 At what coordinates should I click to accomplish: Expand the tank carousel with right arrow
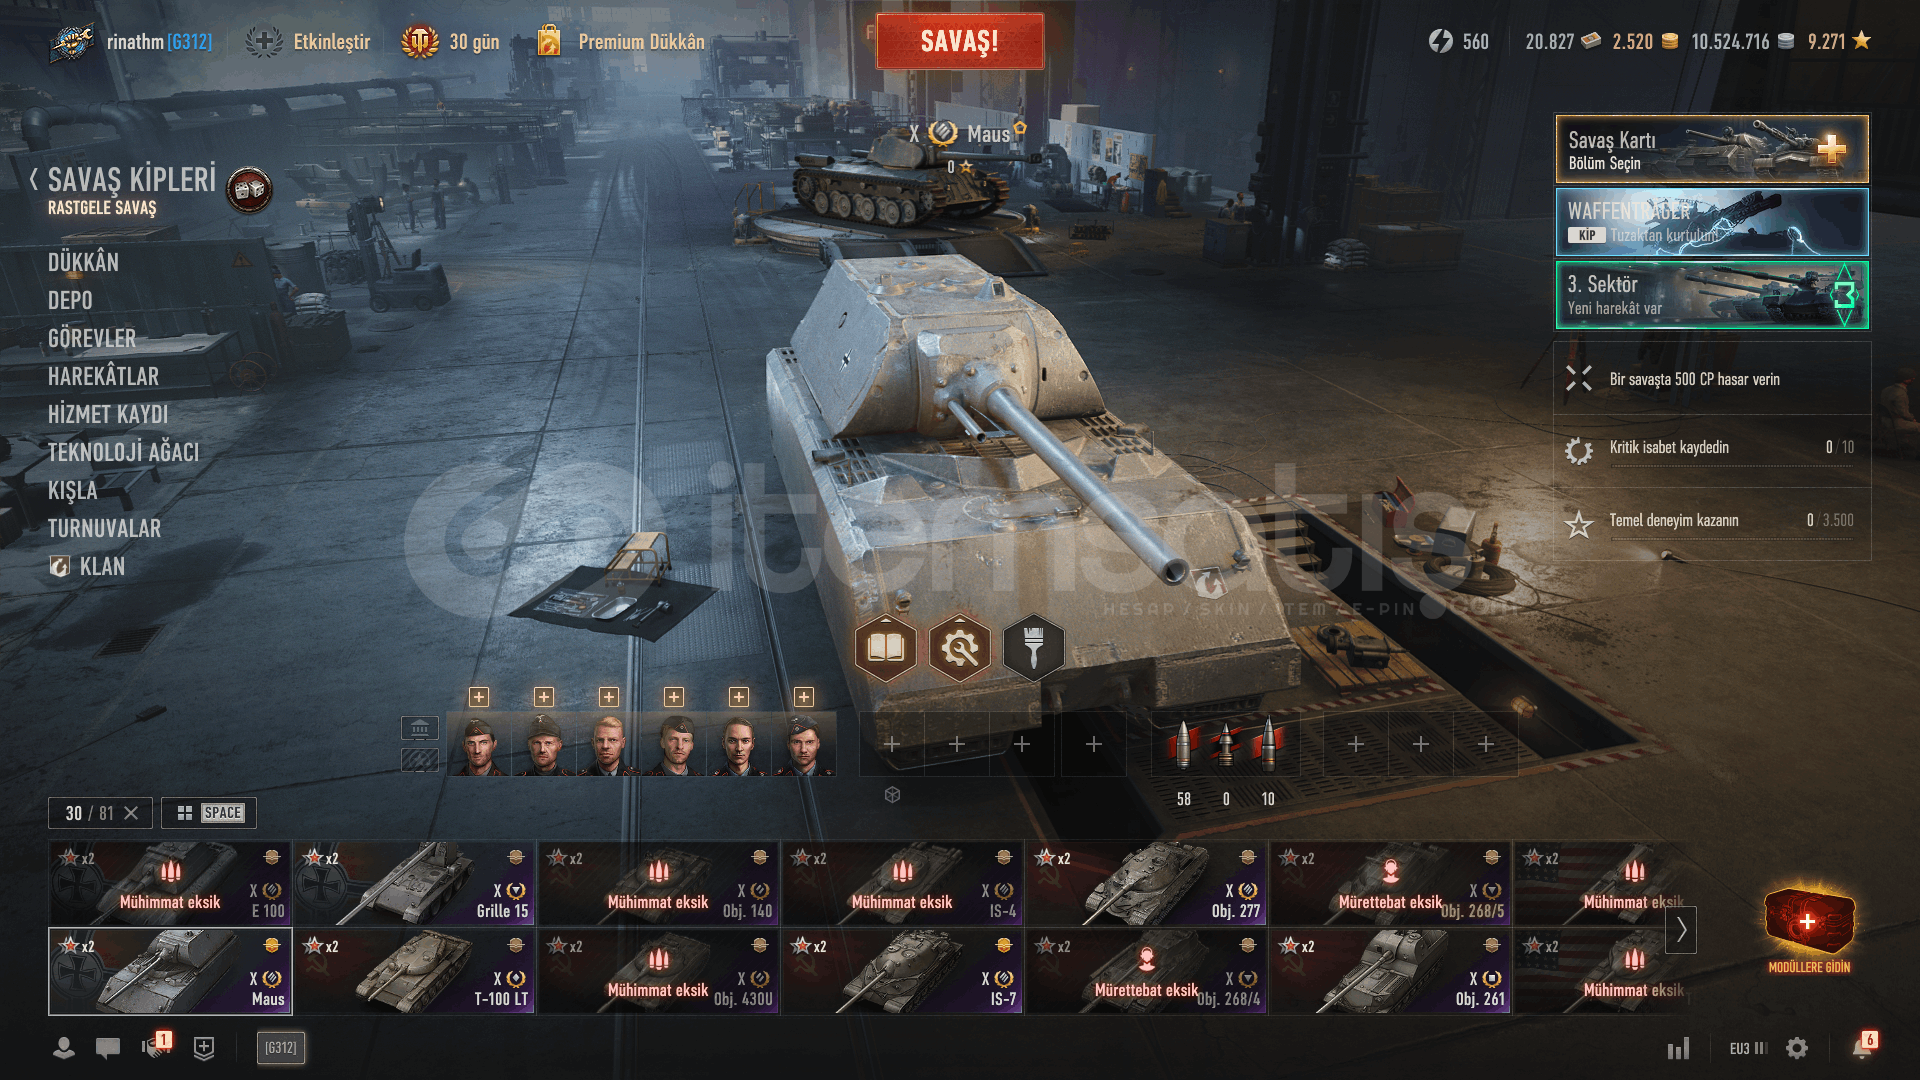[x=1681, y=929]
